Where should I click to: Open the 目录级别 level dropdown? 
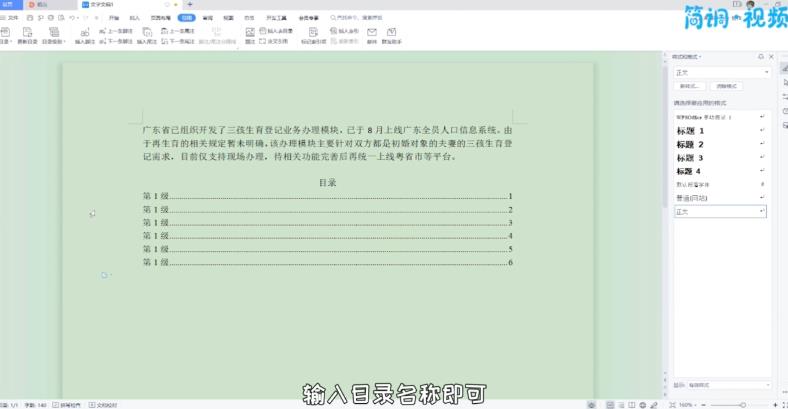click(x=52, y=42)
